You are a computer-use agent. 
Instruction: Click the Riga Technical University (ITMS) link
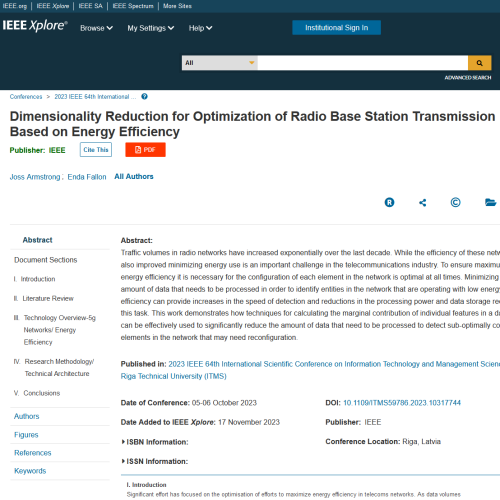[174, 376]
